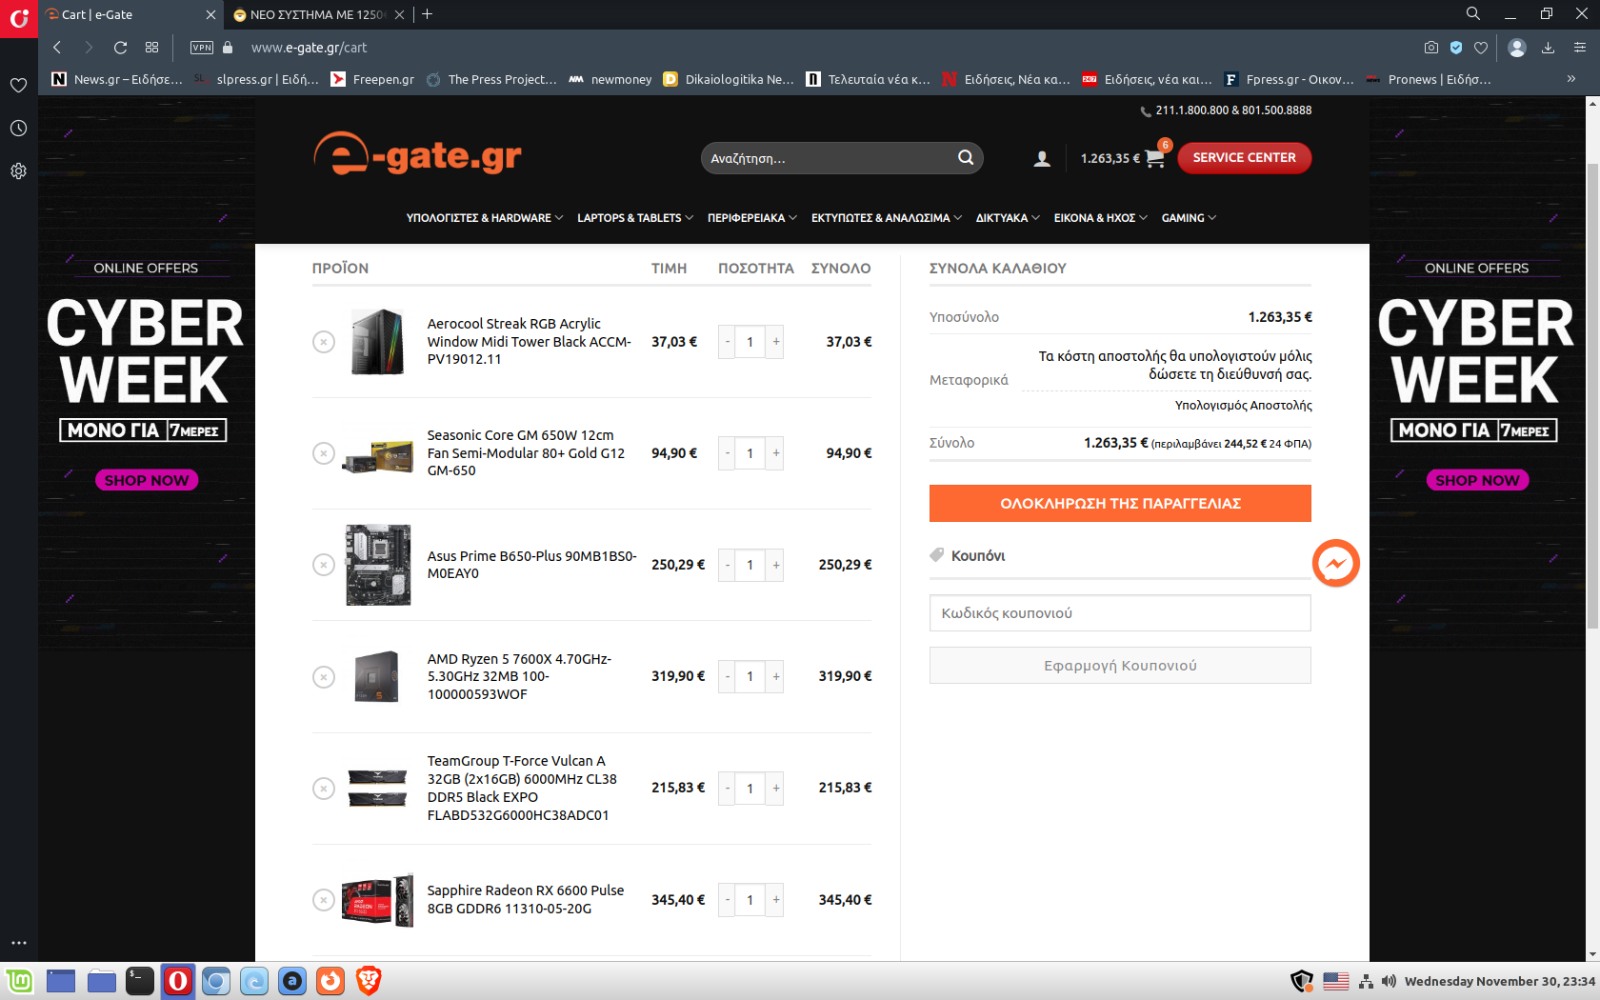The height and width of the screenshot is (1000, 1600).
Task: Increase quantity of Sapphire Radeon RX 6600
Action: coord(776,900)
